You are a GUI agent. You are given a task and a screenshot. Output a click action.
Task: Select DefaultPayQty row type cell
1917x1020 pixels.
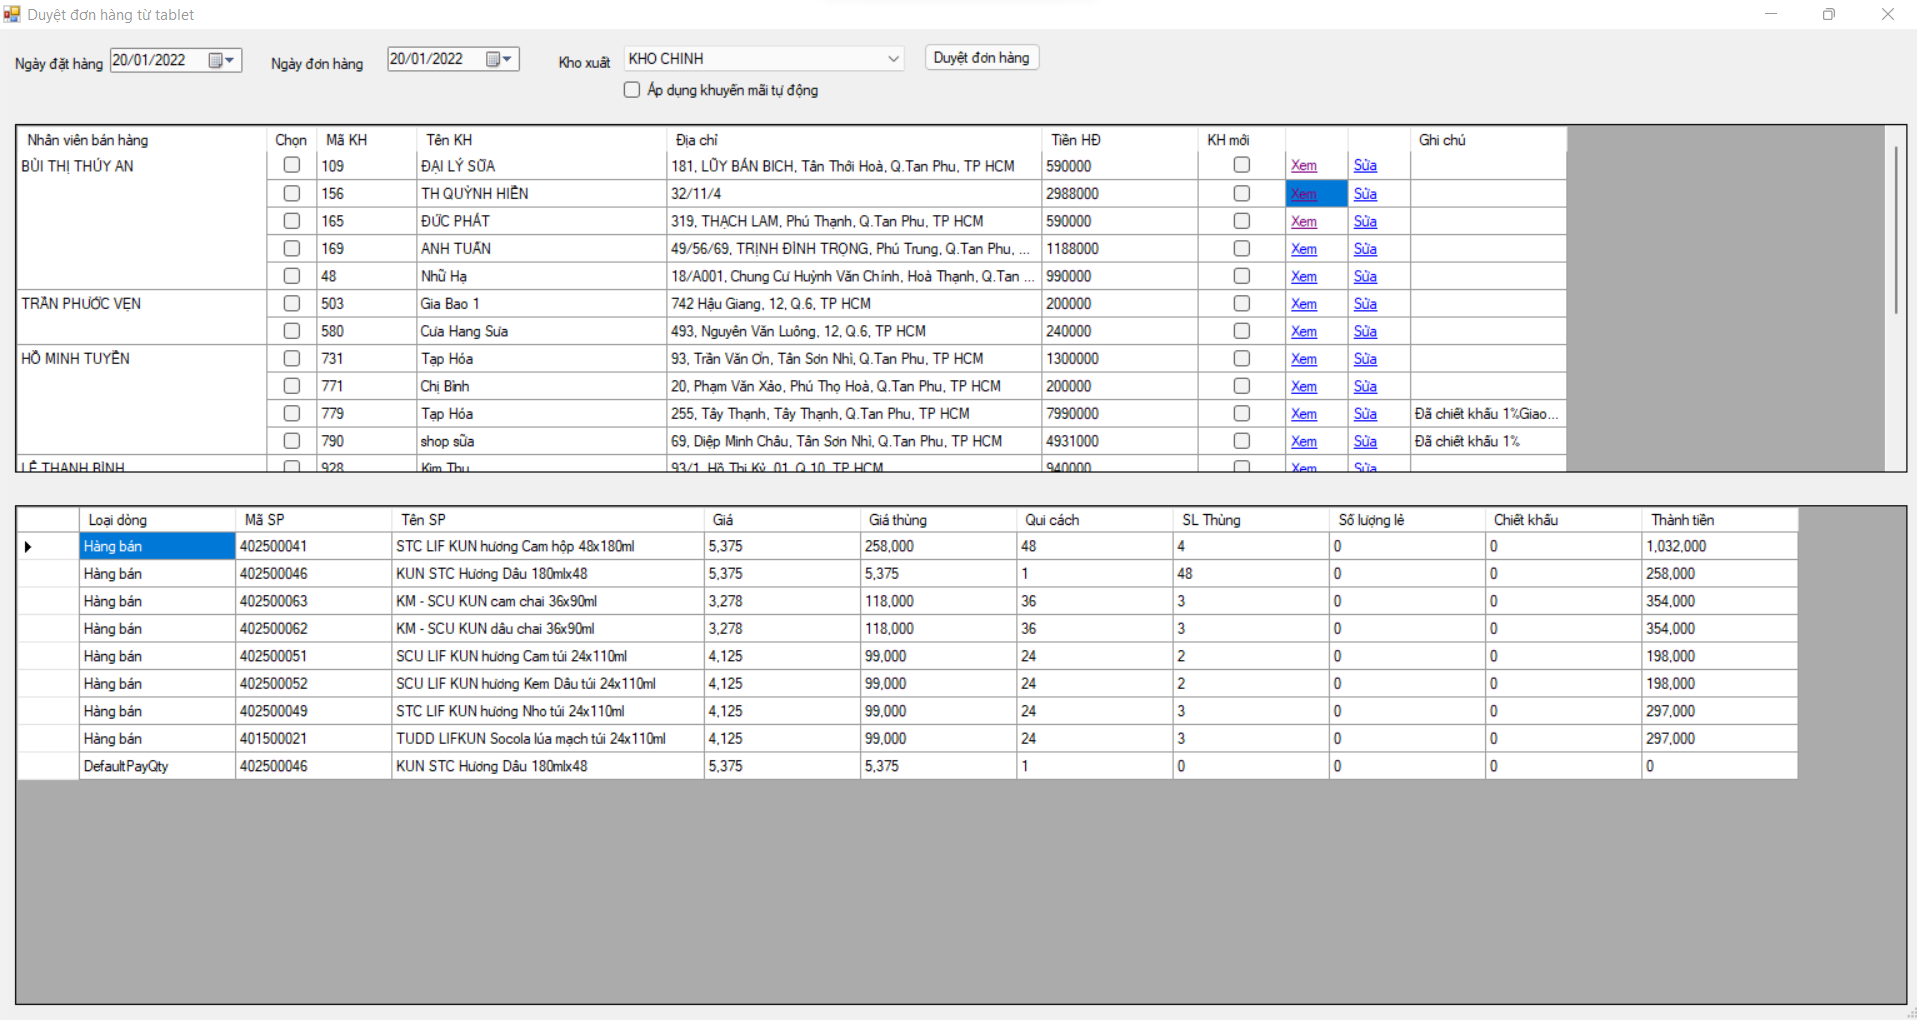(x=157, y=767)
